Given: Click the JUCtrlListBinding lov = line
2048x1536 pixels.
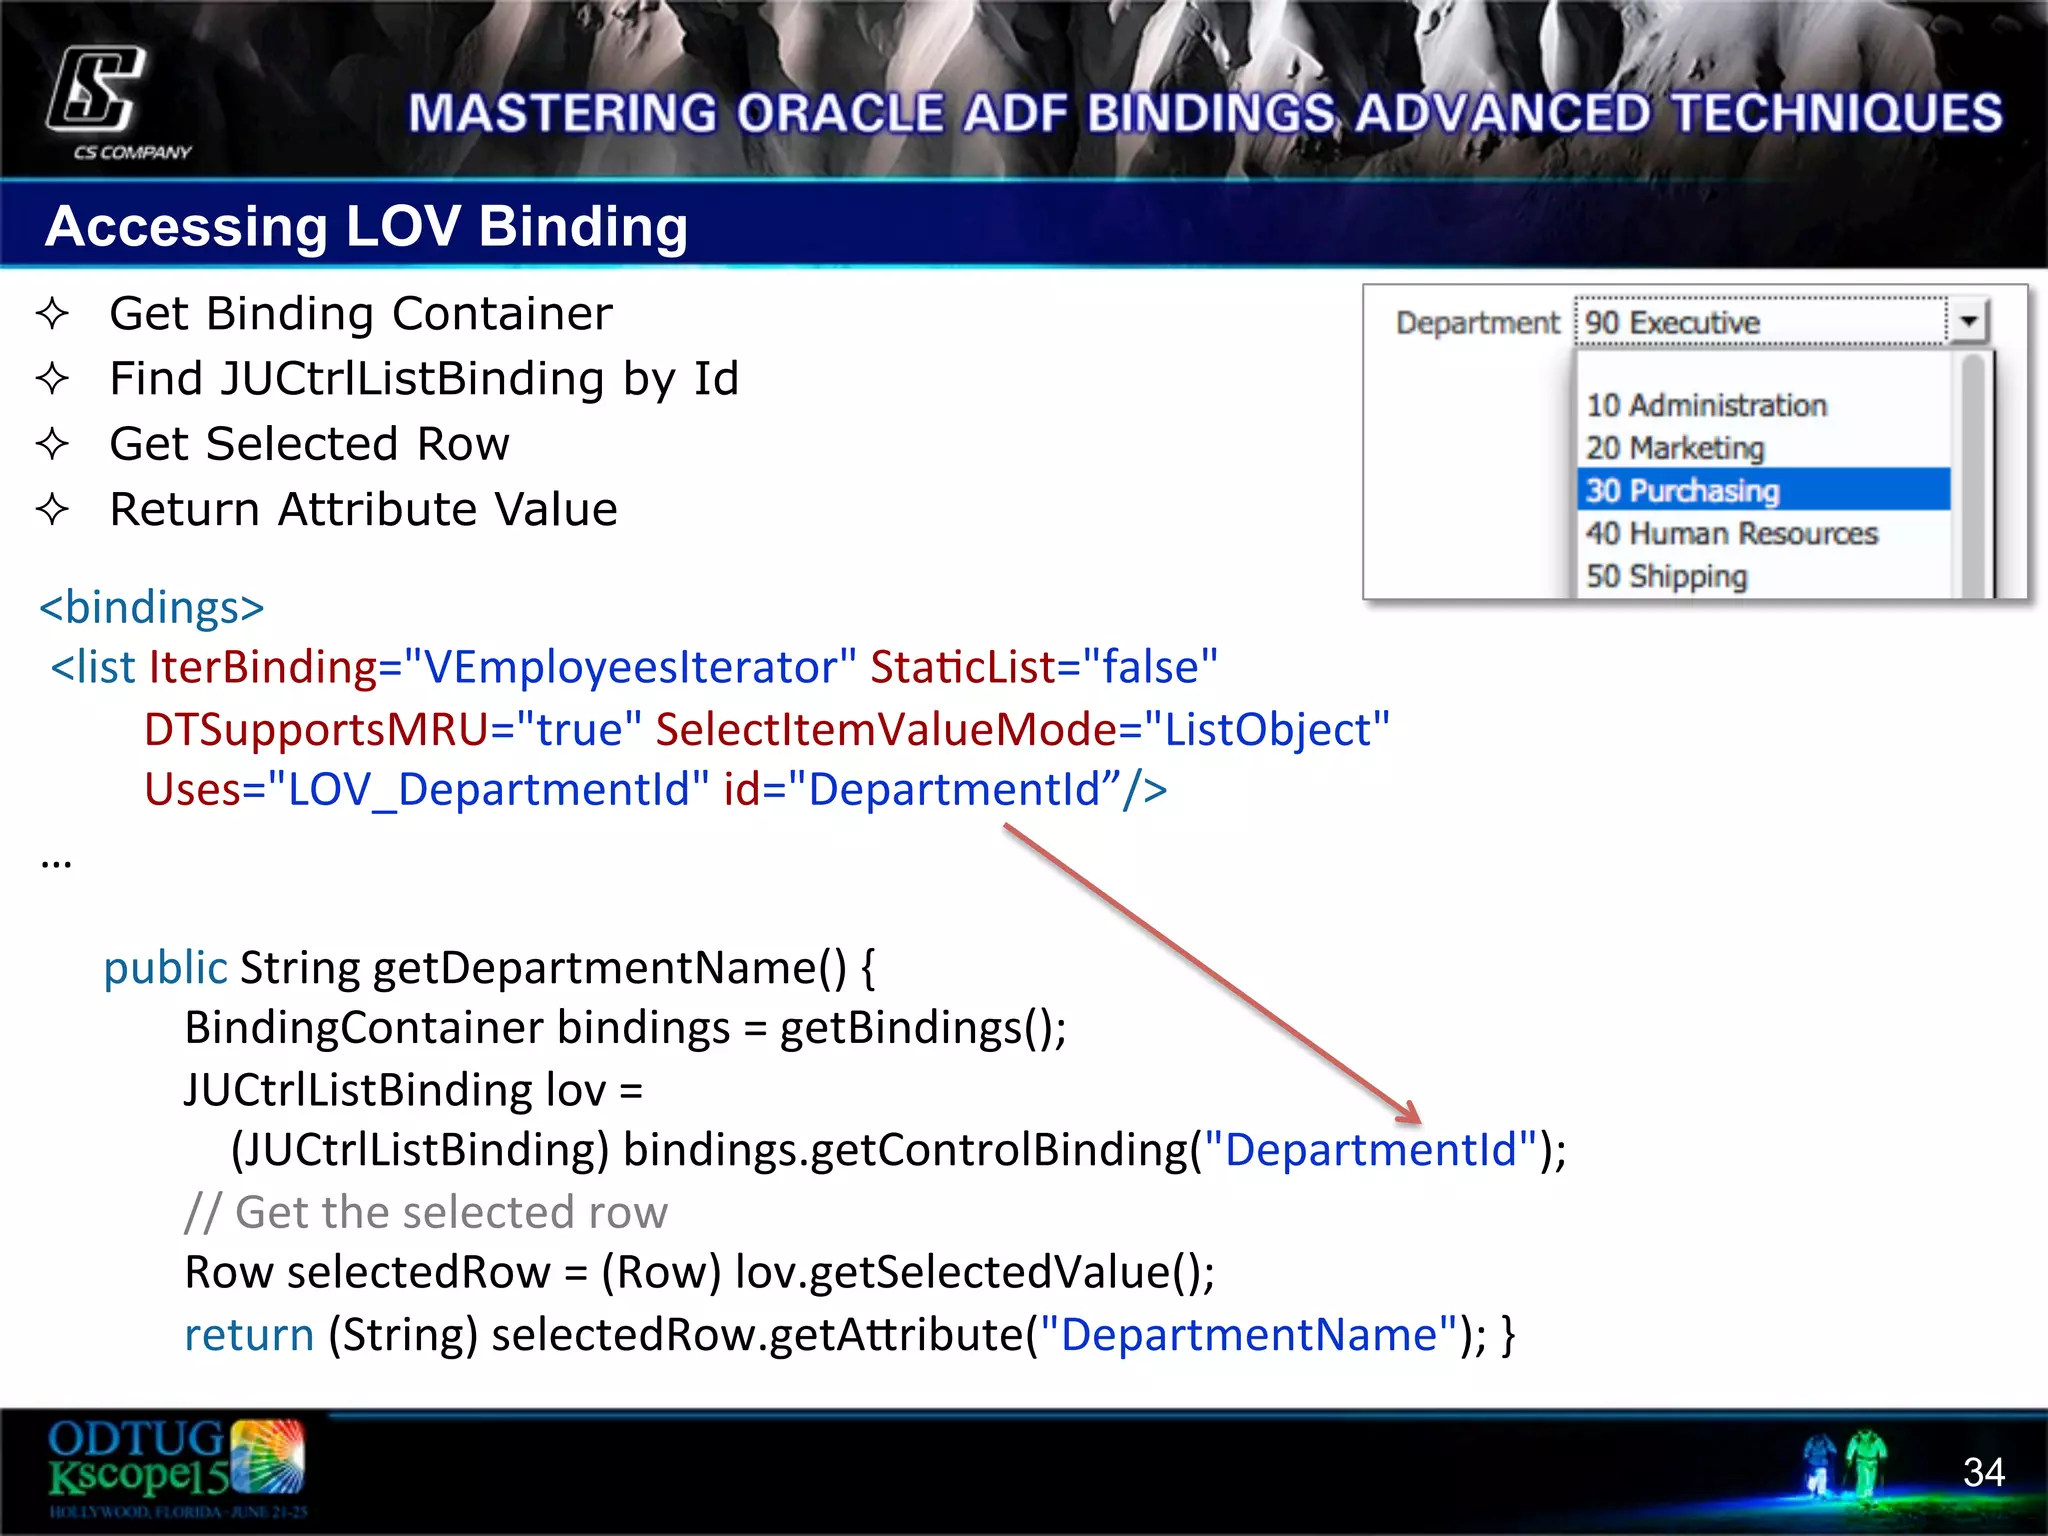Looking at the screenshot, I should (x=413, y=1090).
